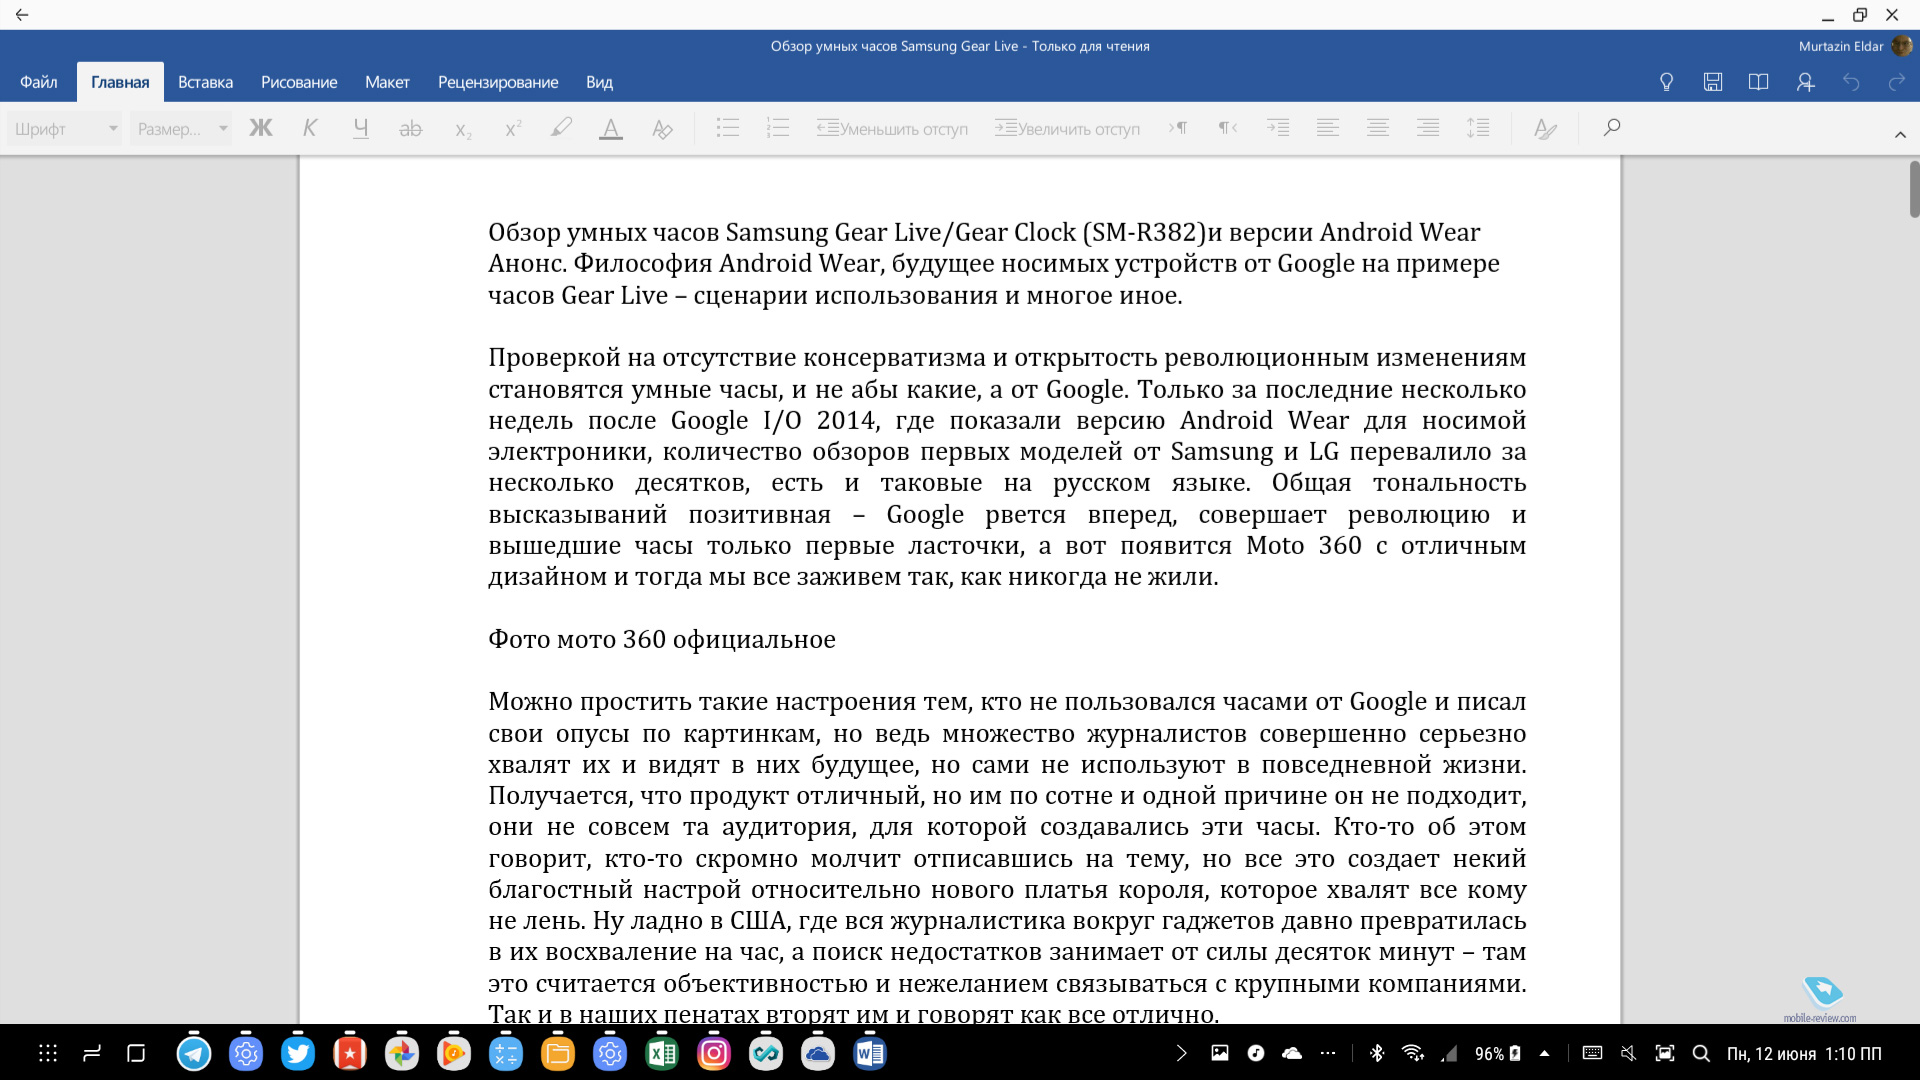Set right-to-left paragraph direction
The image size is (1920, 1080).
point(1228,128)
